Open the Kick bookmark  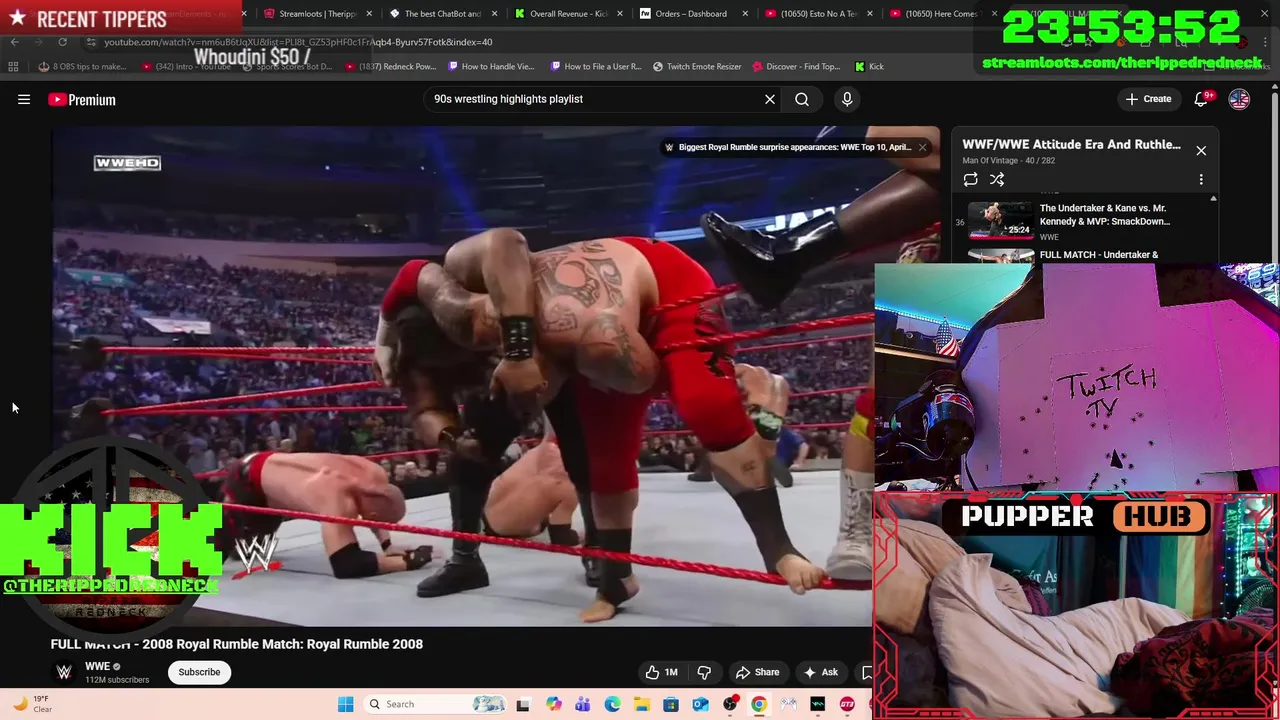tap(869, 66)
